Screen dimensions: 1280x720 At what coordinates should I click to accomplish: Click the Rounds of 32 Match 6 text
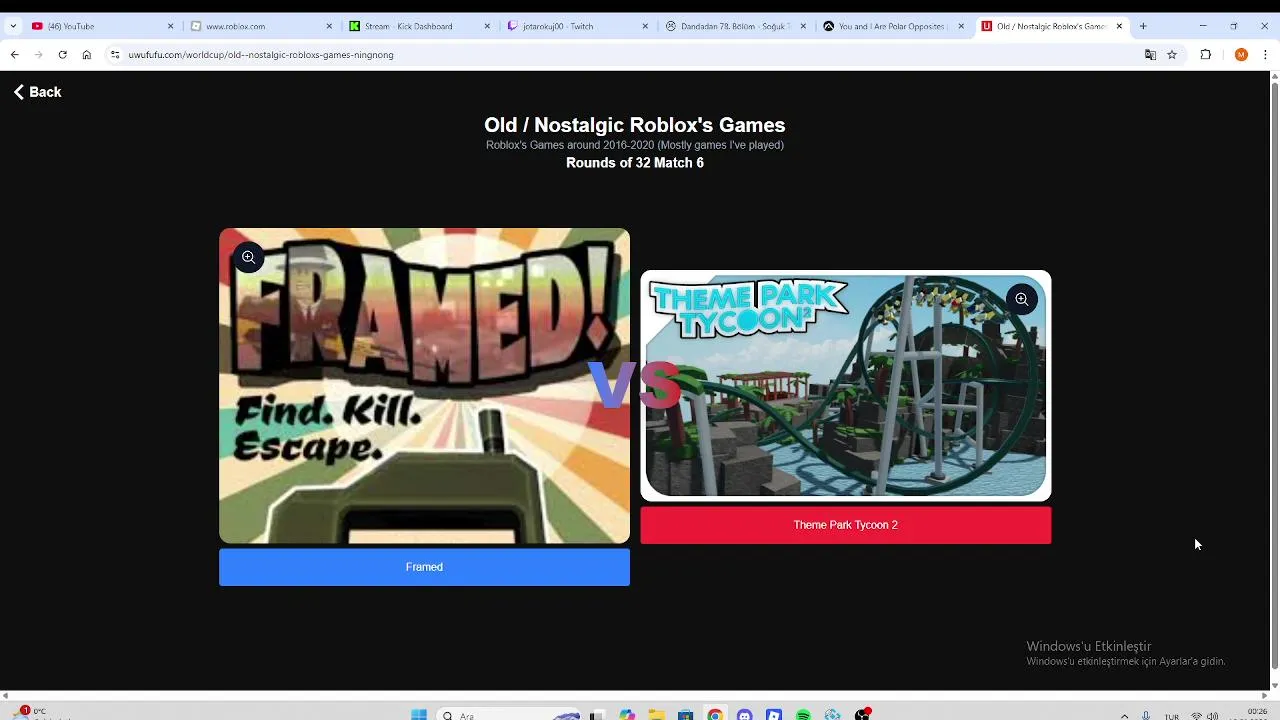tap(634, 163)
